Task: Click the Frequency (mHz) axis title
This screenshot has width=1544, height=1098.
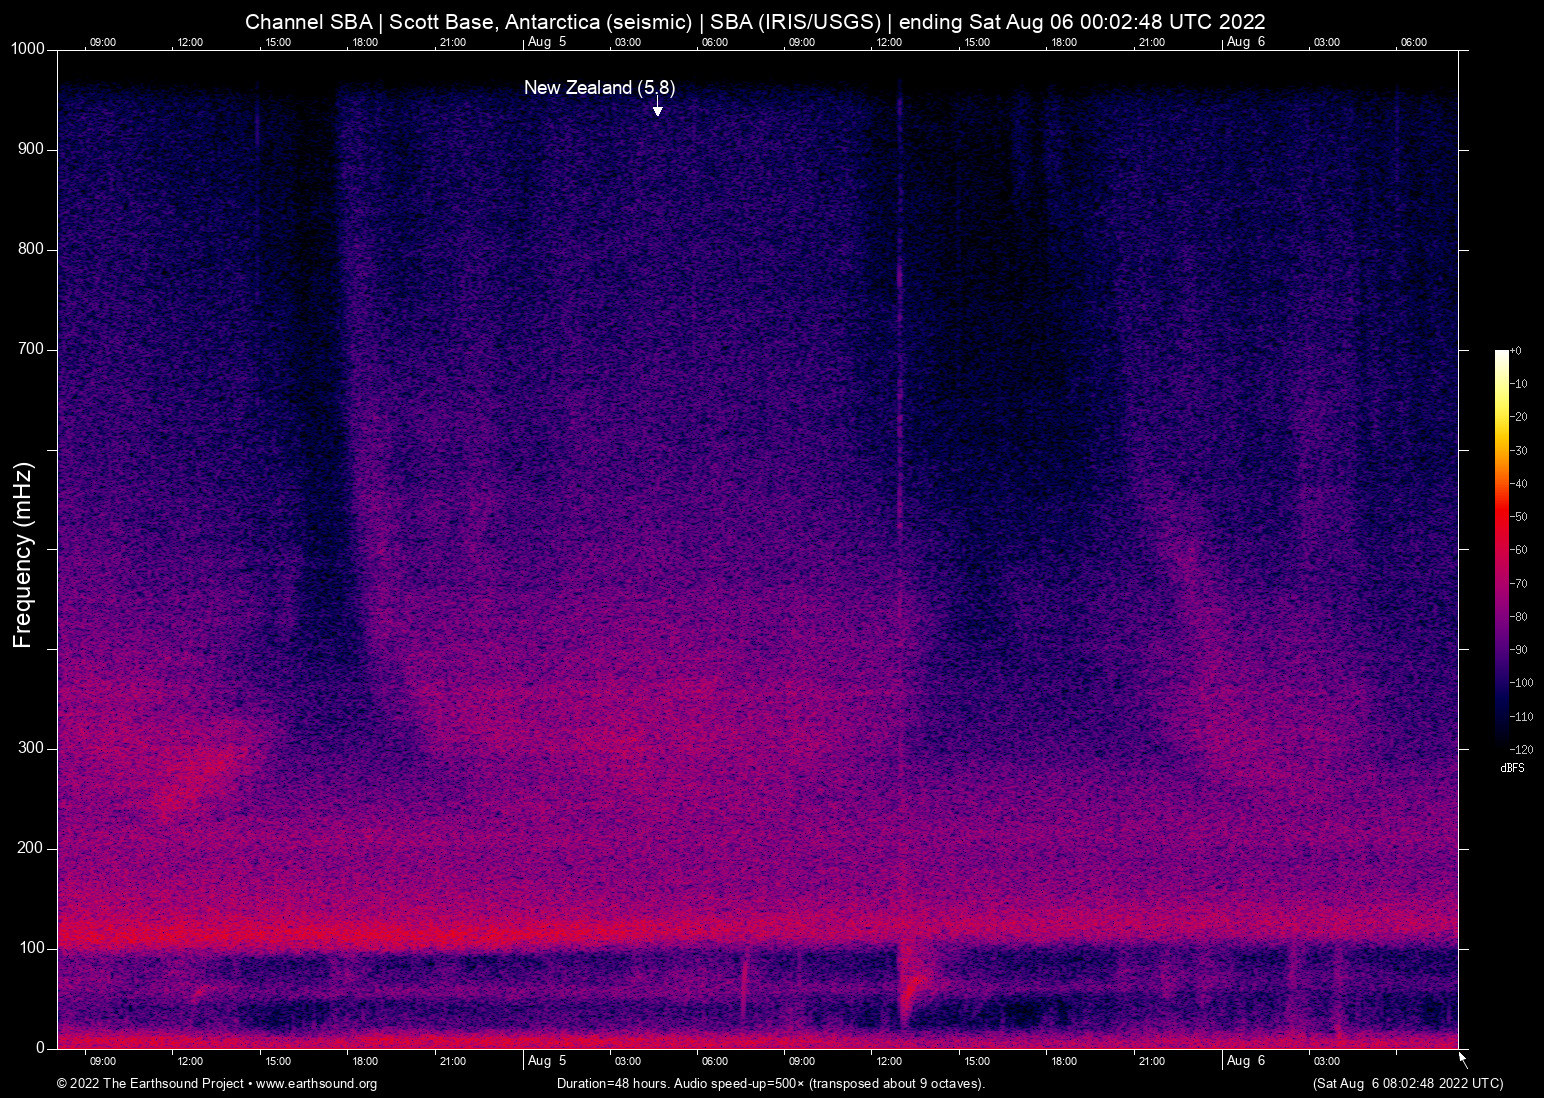Action: click(23, 555)
